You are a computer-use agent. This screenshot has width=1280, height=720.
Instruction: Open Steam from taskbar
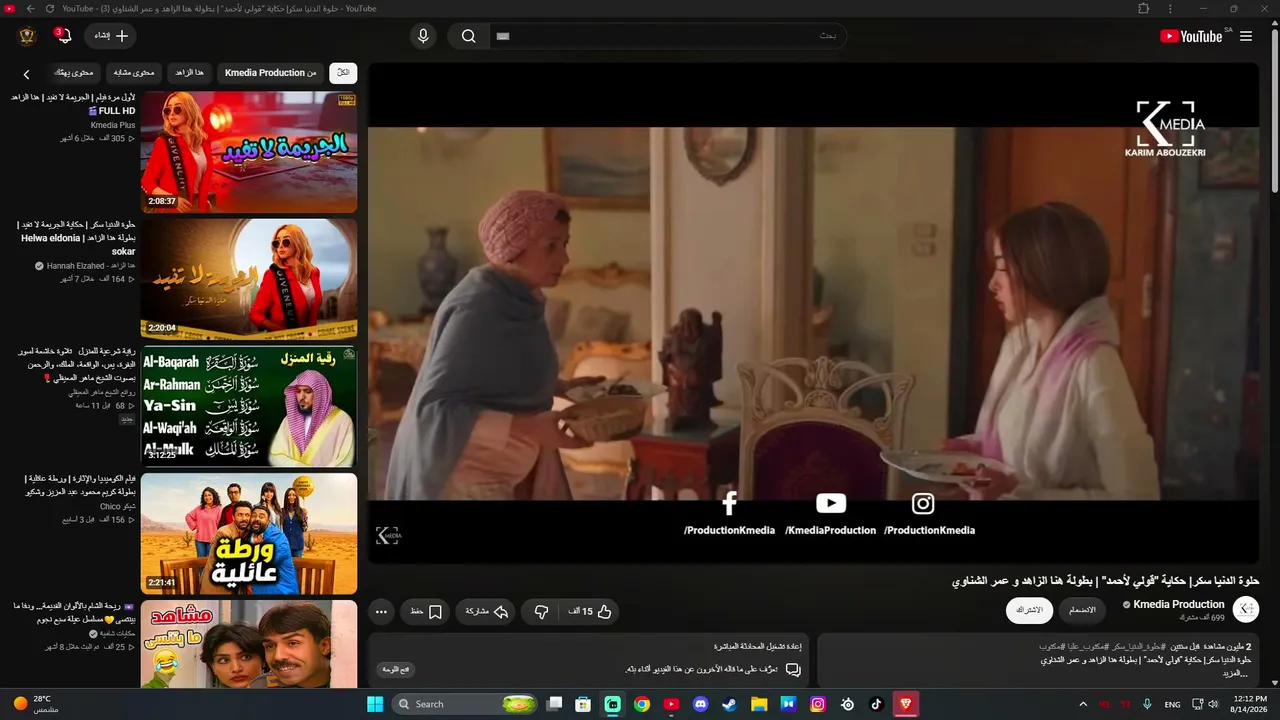pos(730,704)
